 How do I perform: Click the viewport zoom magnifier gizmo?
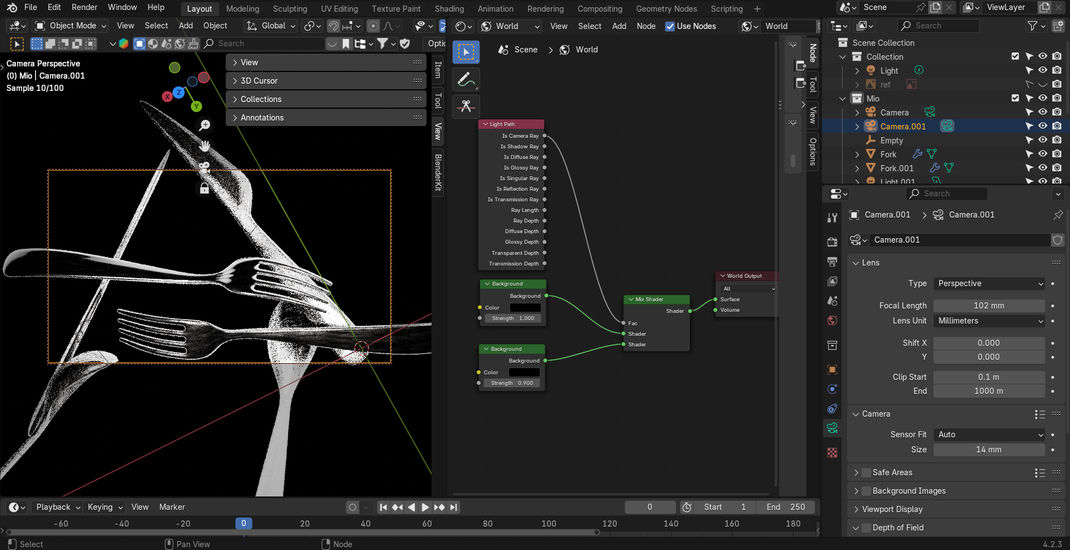204,125
